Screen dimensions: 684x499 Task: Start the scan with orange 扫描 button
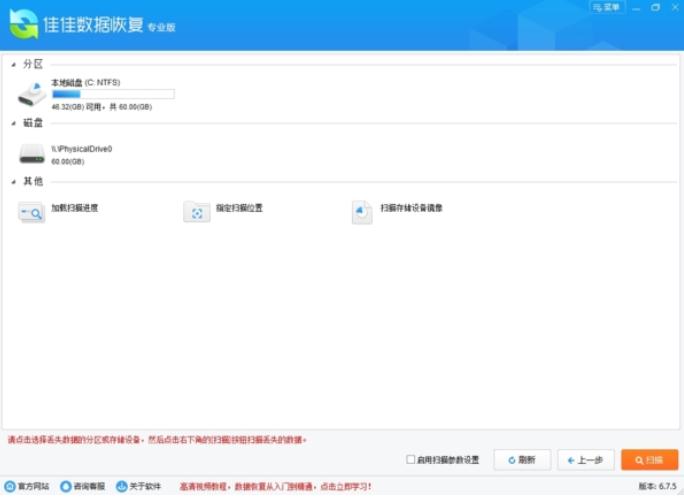[650, 460]
